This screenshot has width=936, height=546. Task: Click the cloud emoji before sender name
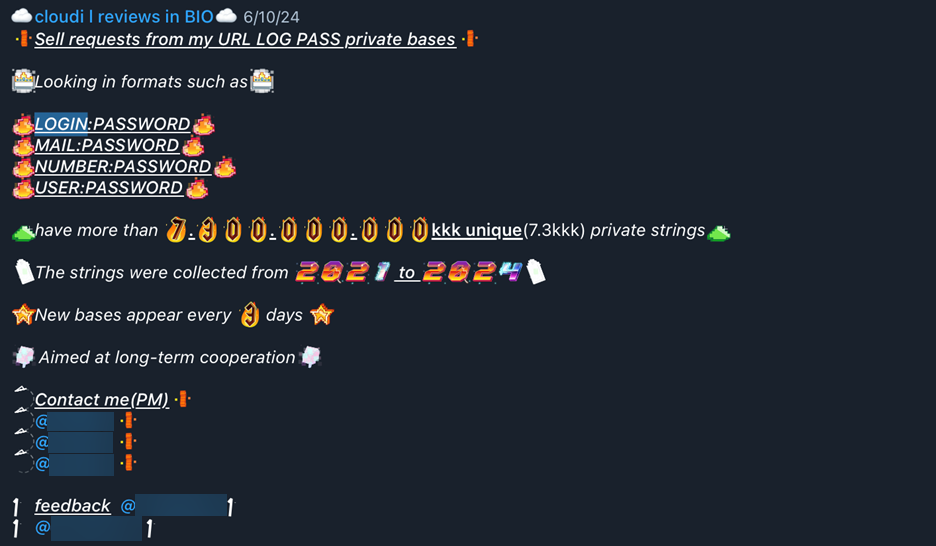[22, 16]
